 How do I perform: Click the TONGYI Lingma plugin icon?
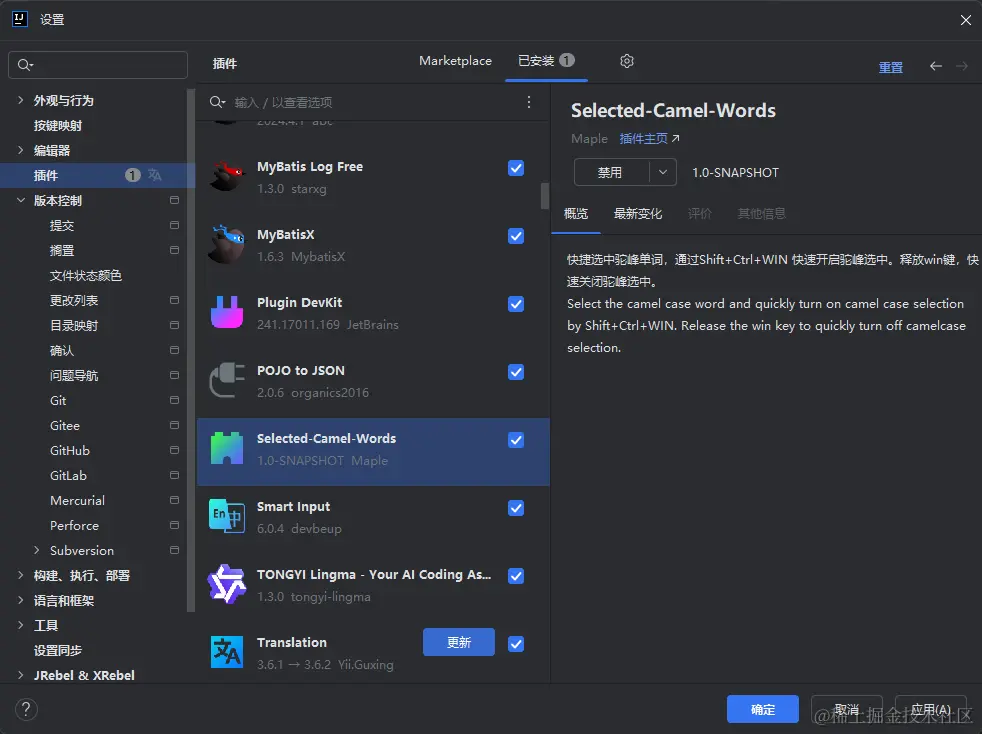227,584
